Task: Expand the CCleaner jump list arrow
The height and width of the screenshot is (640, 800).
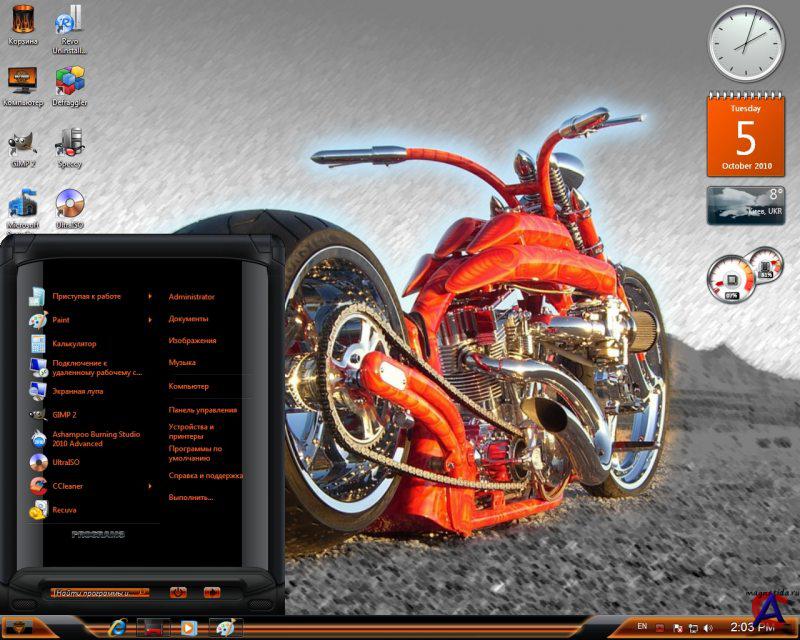Action: point(150,486)
